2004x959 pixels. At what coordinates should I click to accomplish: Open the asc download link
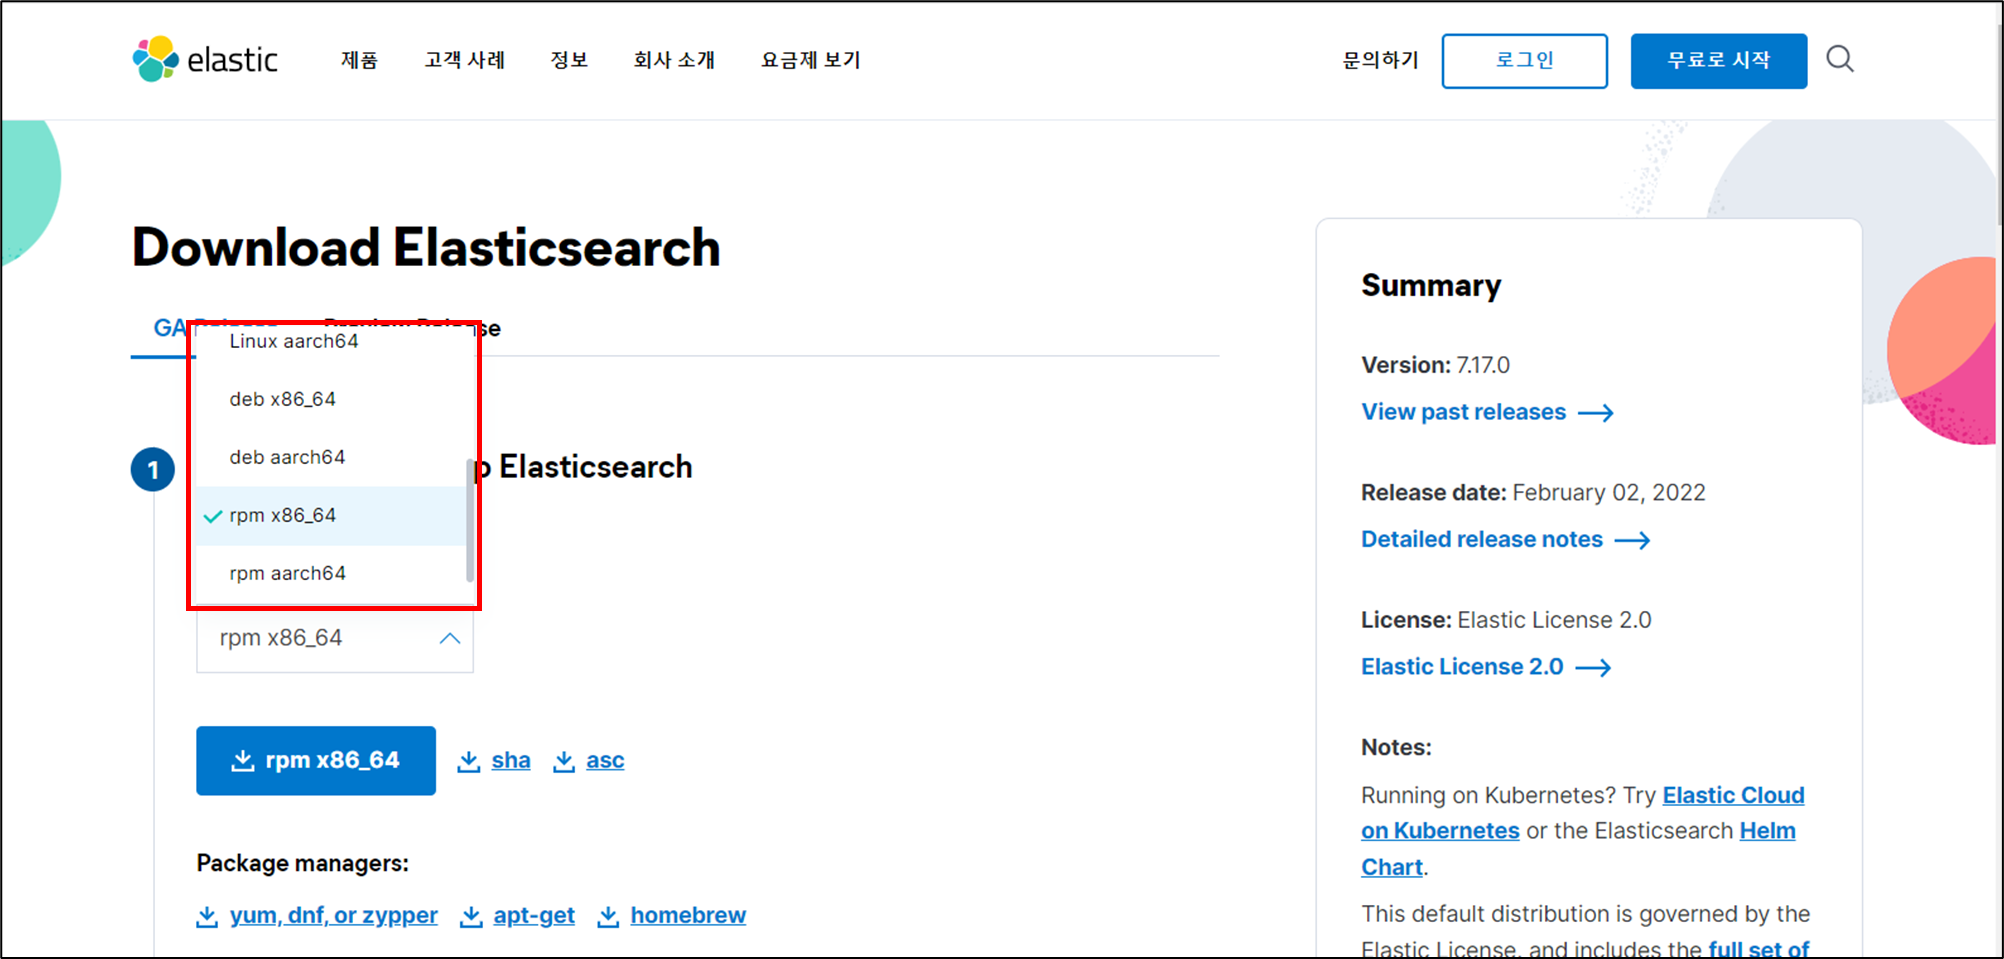pos(605,761)
